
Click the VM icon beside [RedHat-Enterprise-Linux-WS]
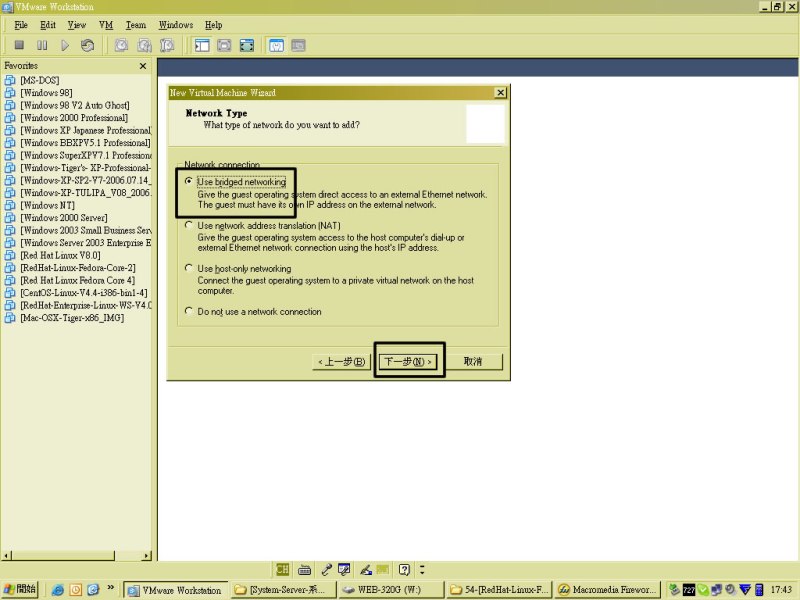10,305
